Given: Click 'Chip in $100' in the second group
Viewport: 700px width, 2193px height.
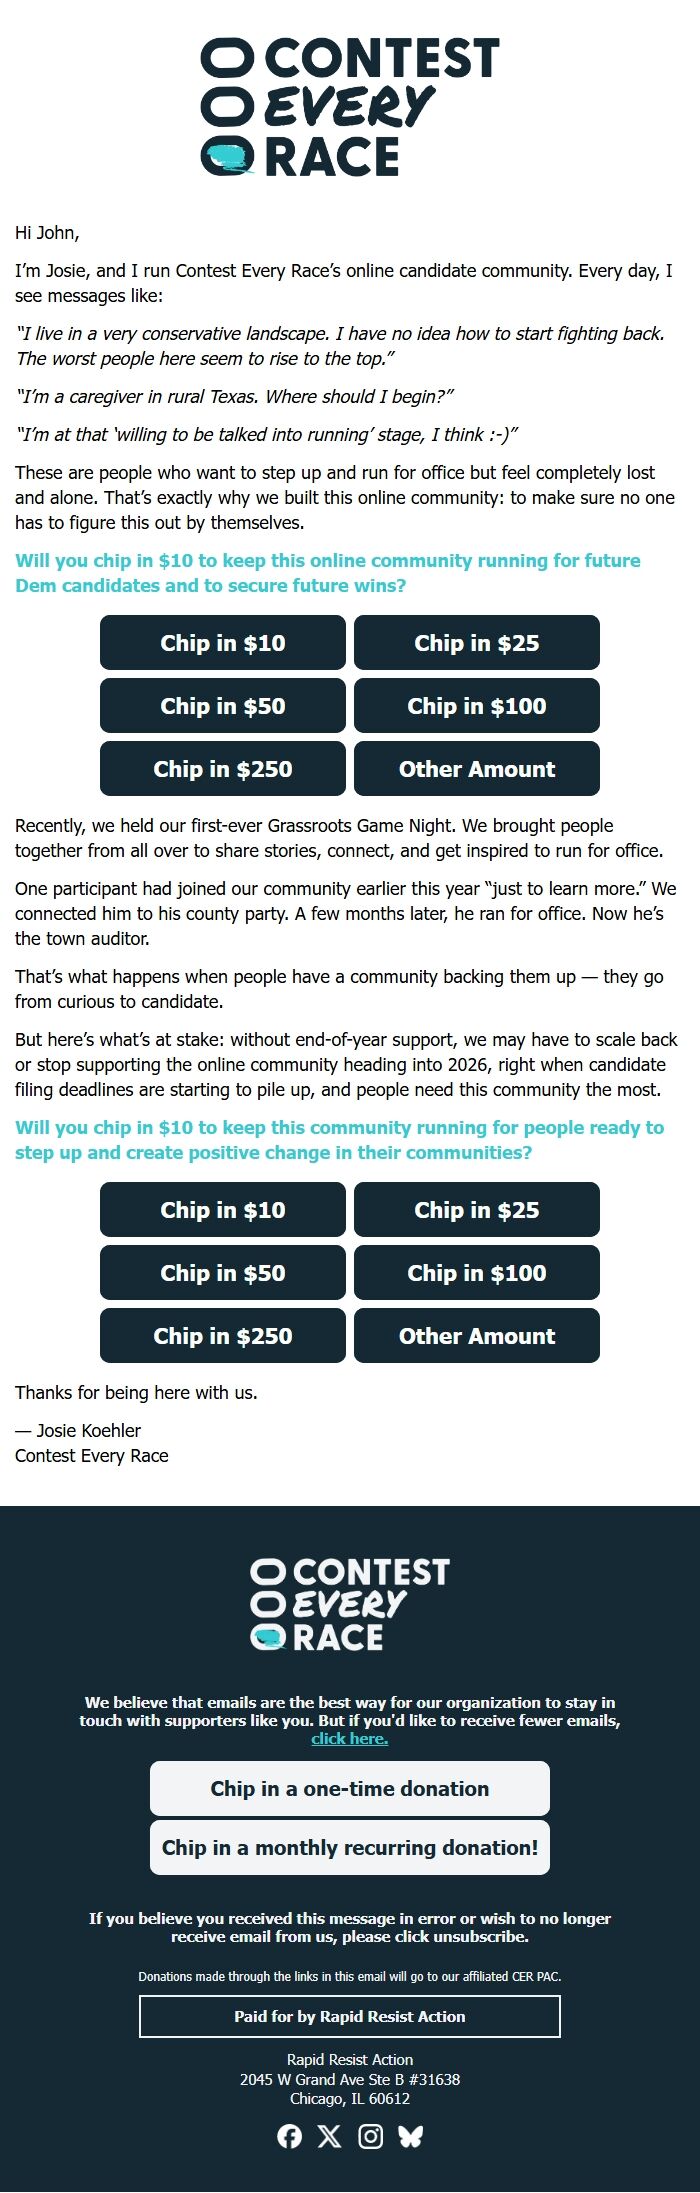Looking at the screenshot, I should click(477, 1273).
